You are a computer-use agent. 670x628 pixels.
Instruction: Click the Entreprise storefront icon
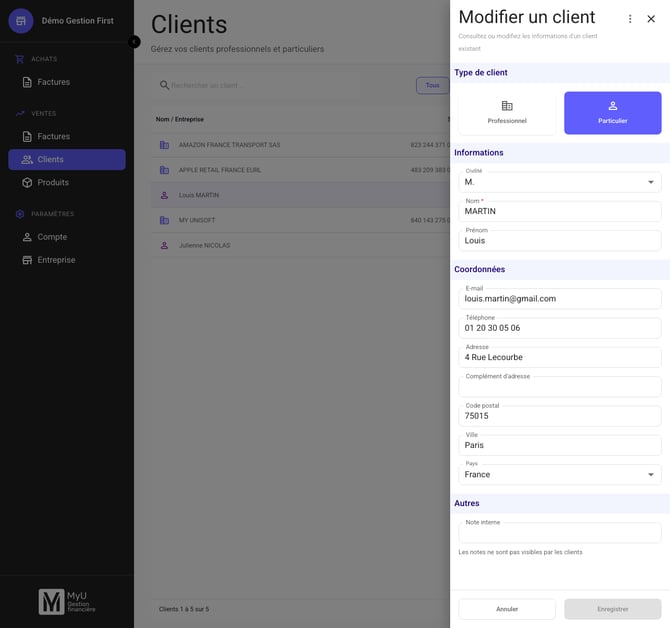pos(27,260)
